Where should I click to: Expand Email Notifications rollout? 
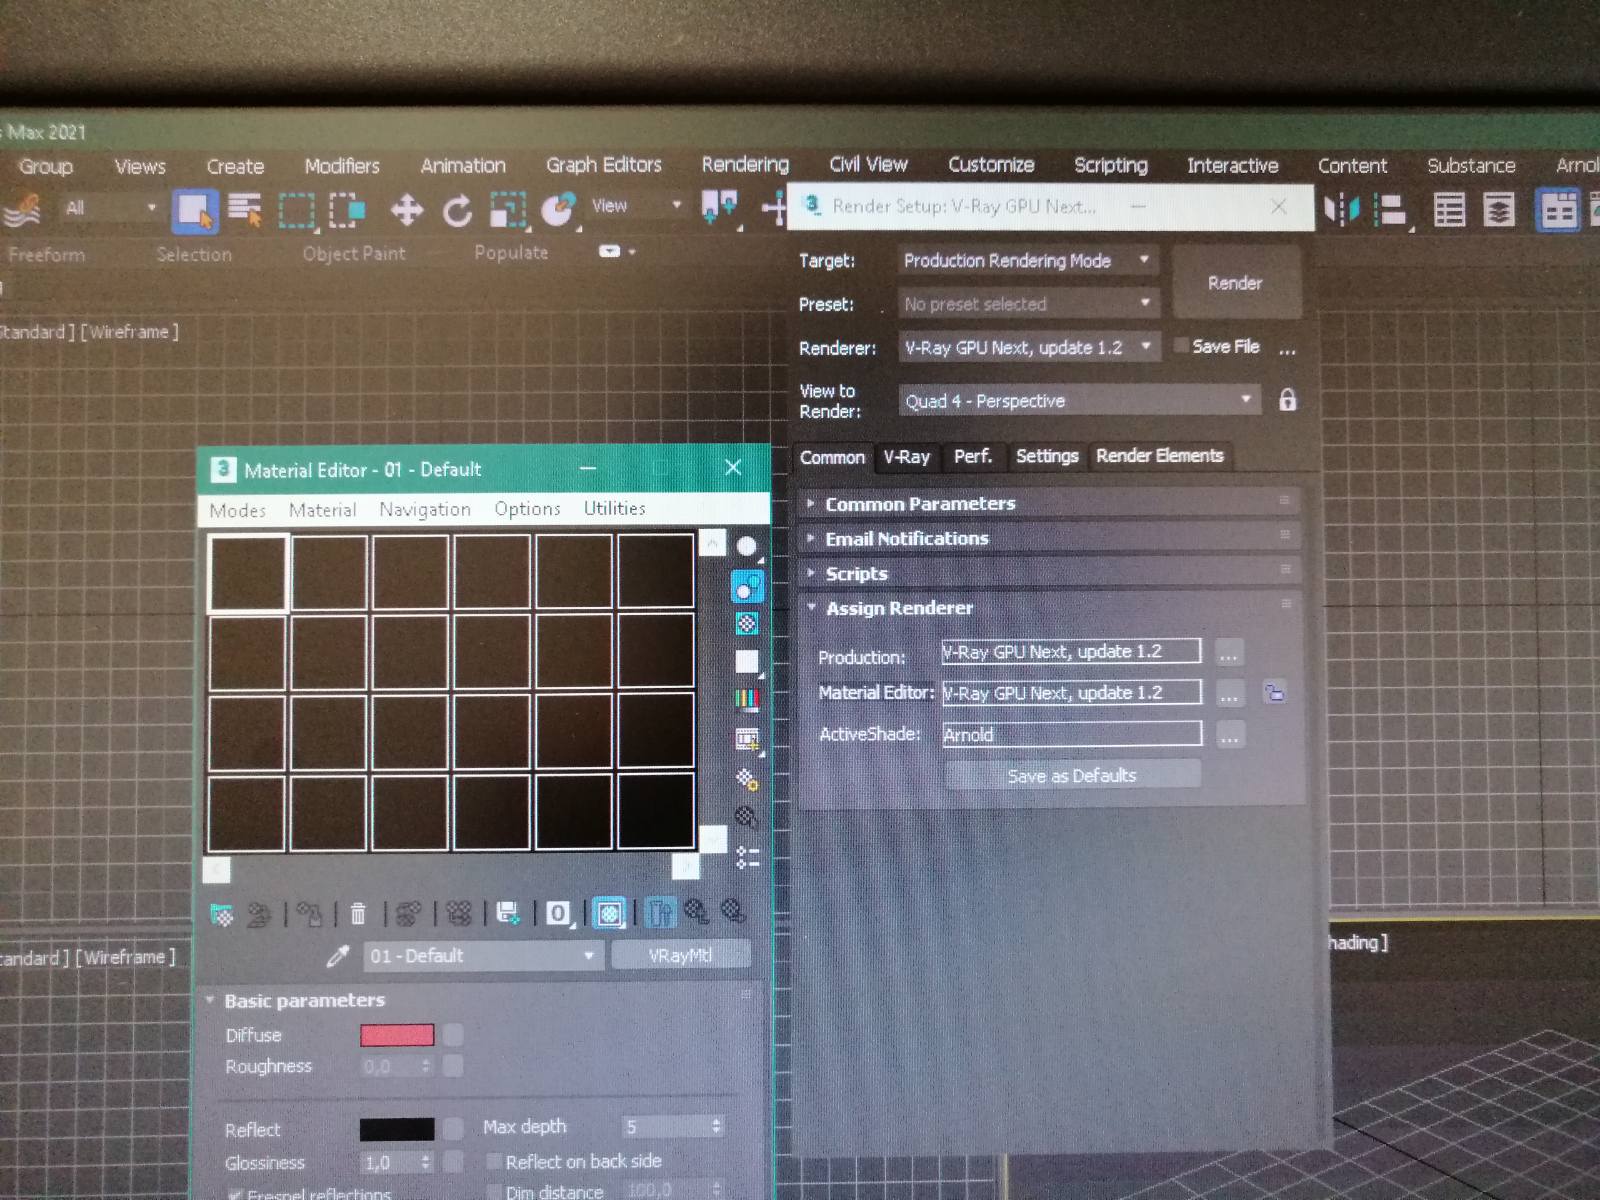1050,538
